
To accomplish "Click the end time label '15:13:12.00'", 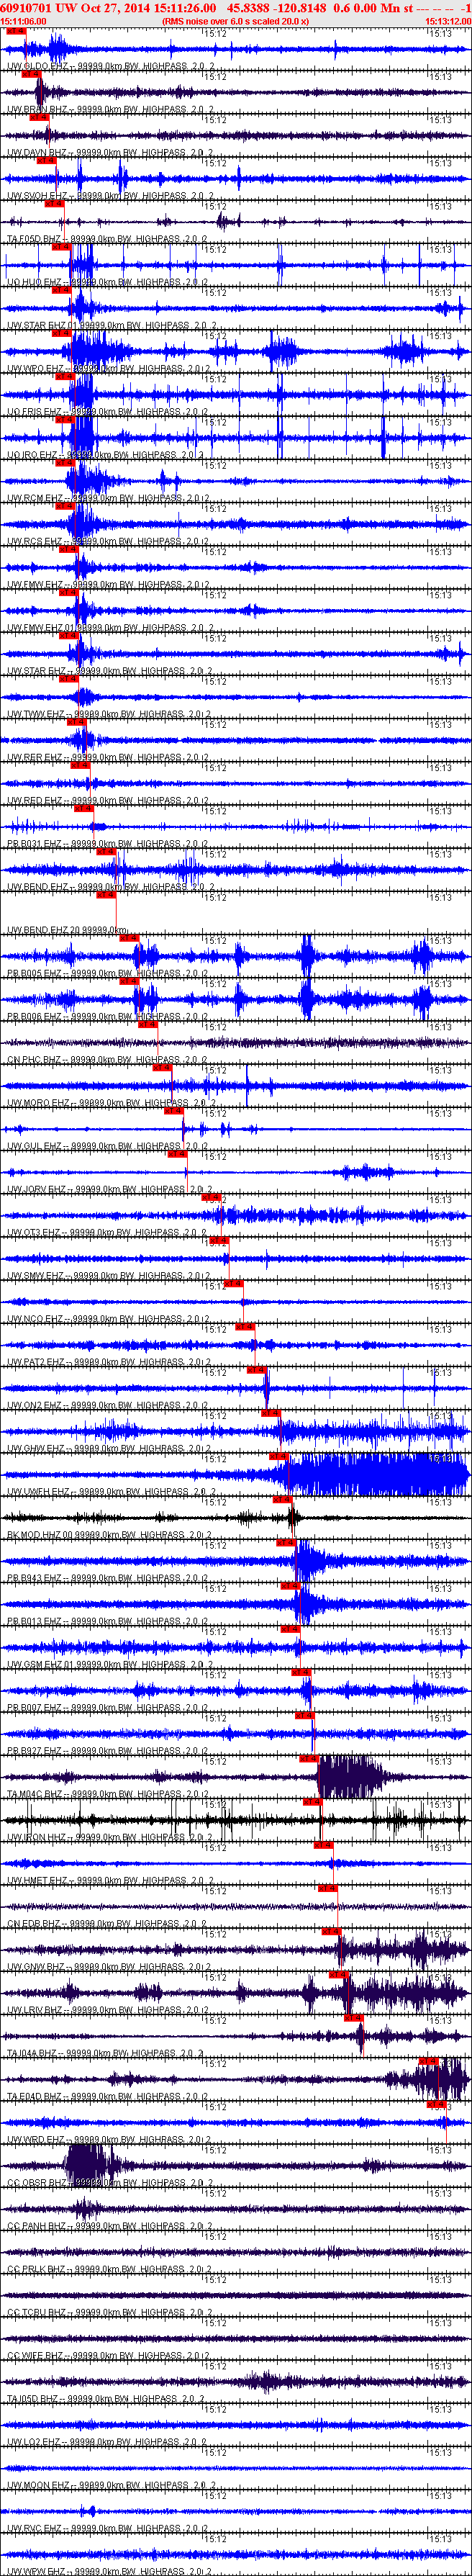I will [x=447, y=21].
